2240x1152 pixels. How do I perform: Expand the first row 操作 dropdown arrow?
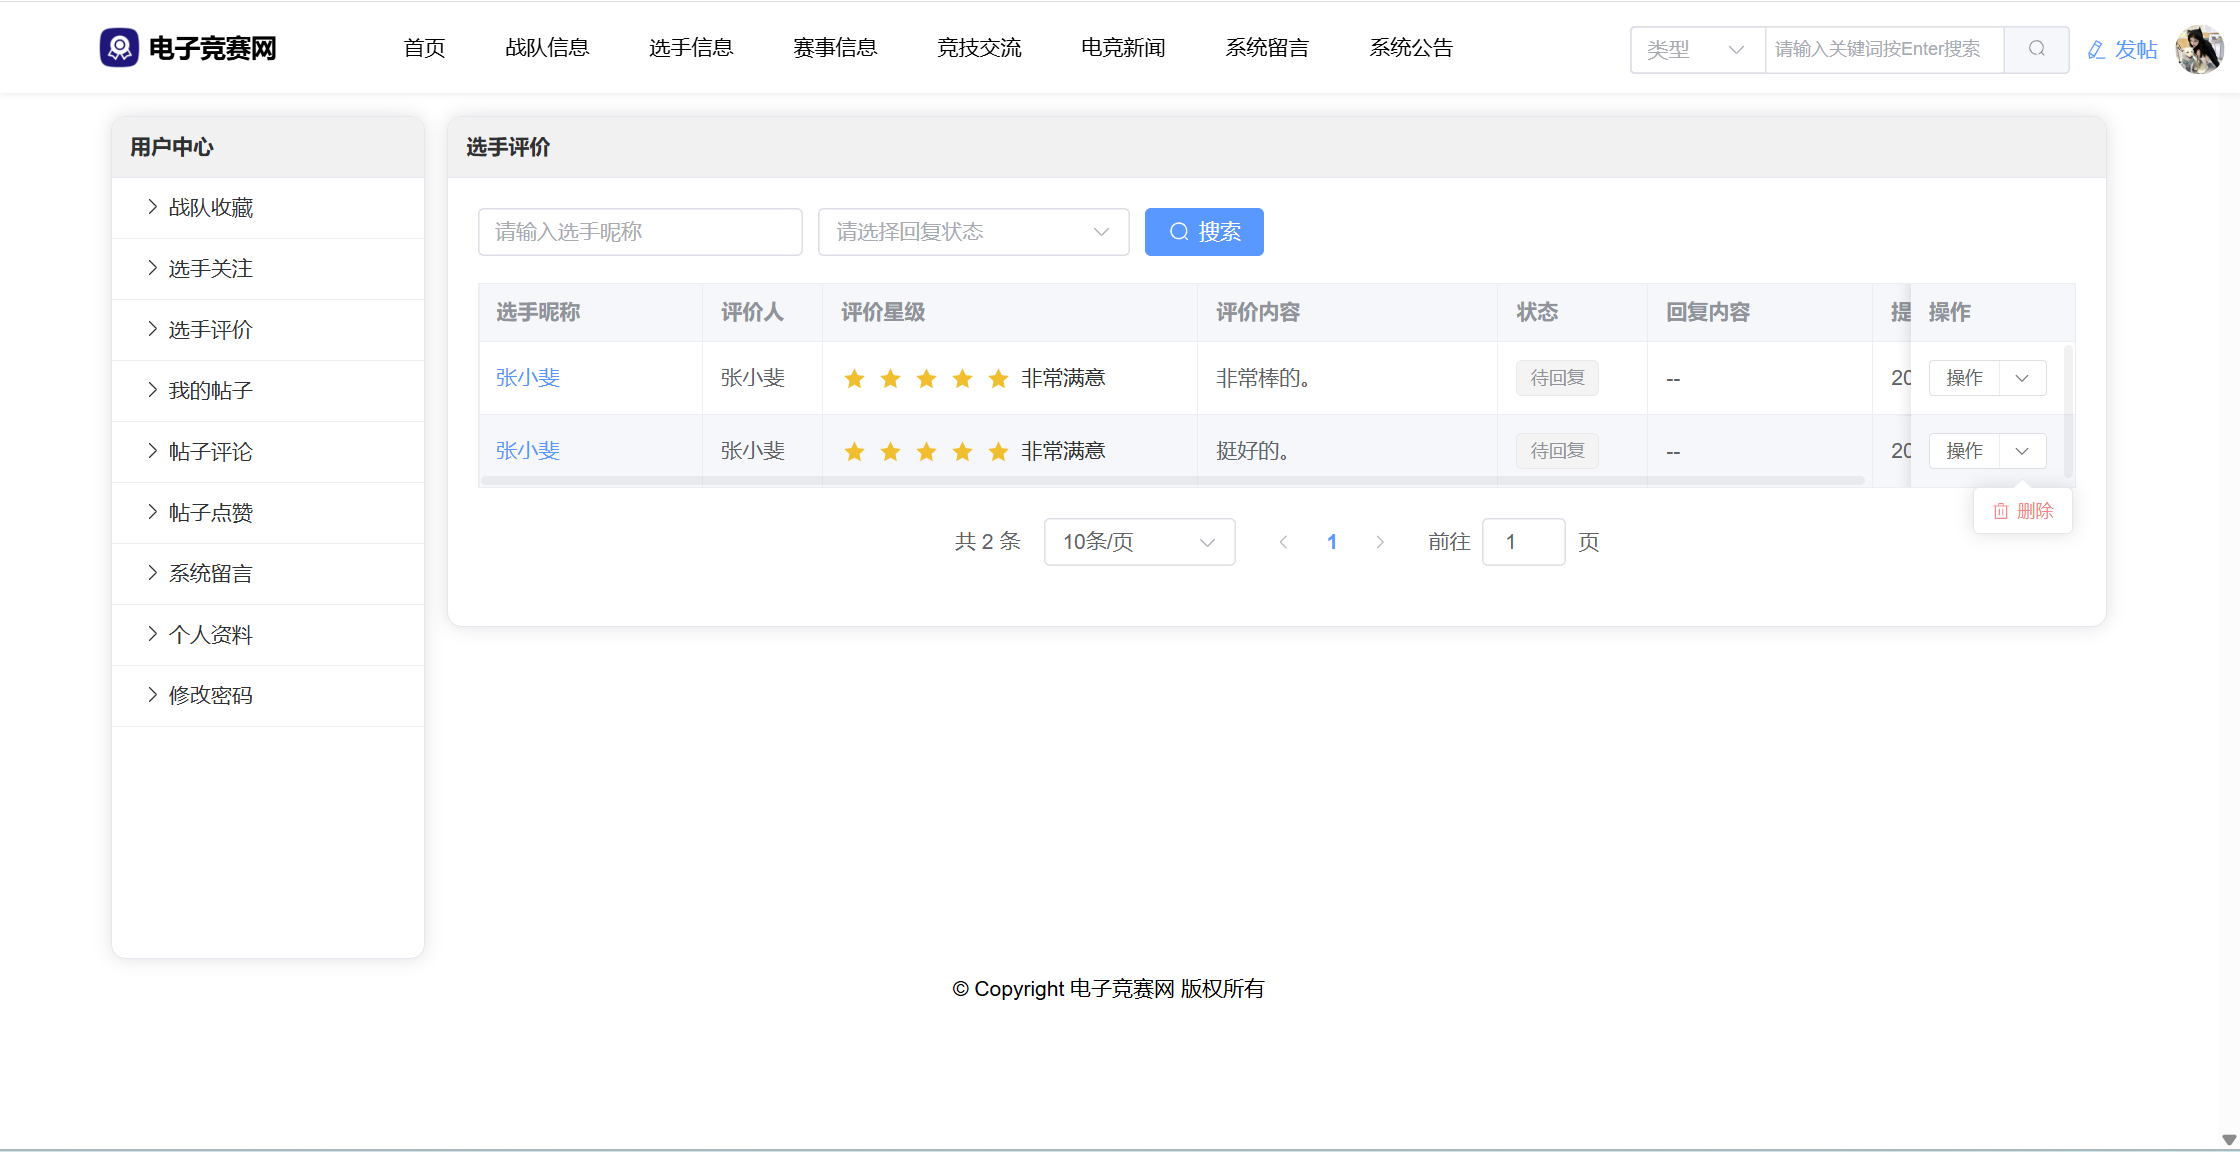[x=2022, y=379]
